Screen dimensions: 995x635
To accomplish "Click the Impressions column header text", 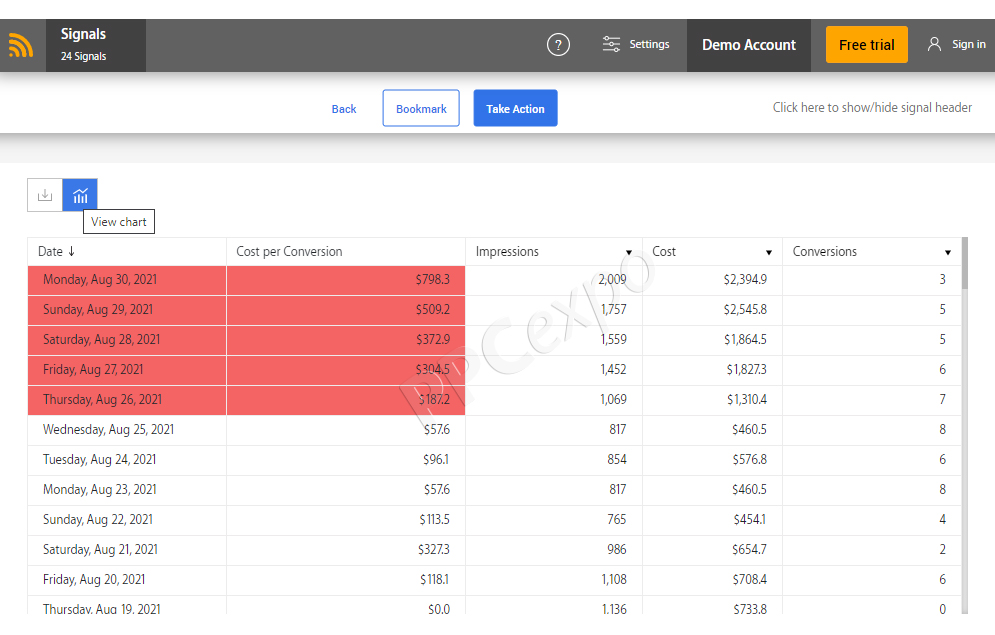I will (507, 252).
